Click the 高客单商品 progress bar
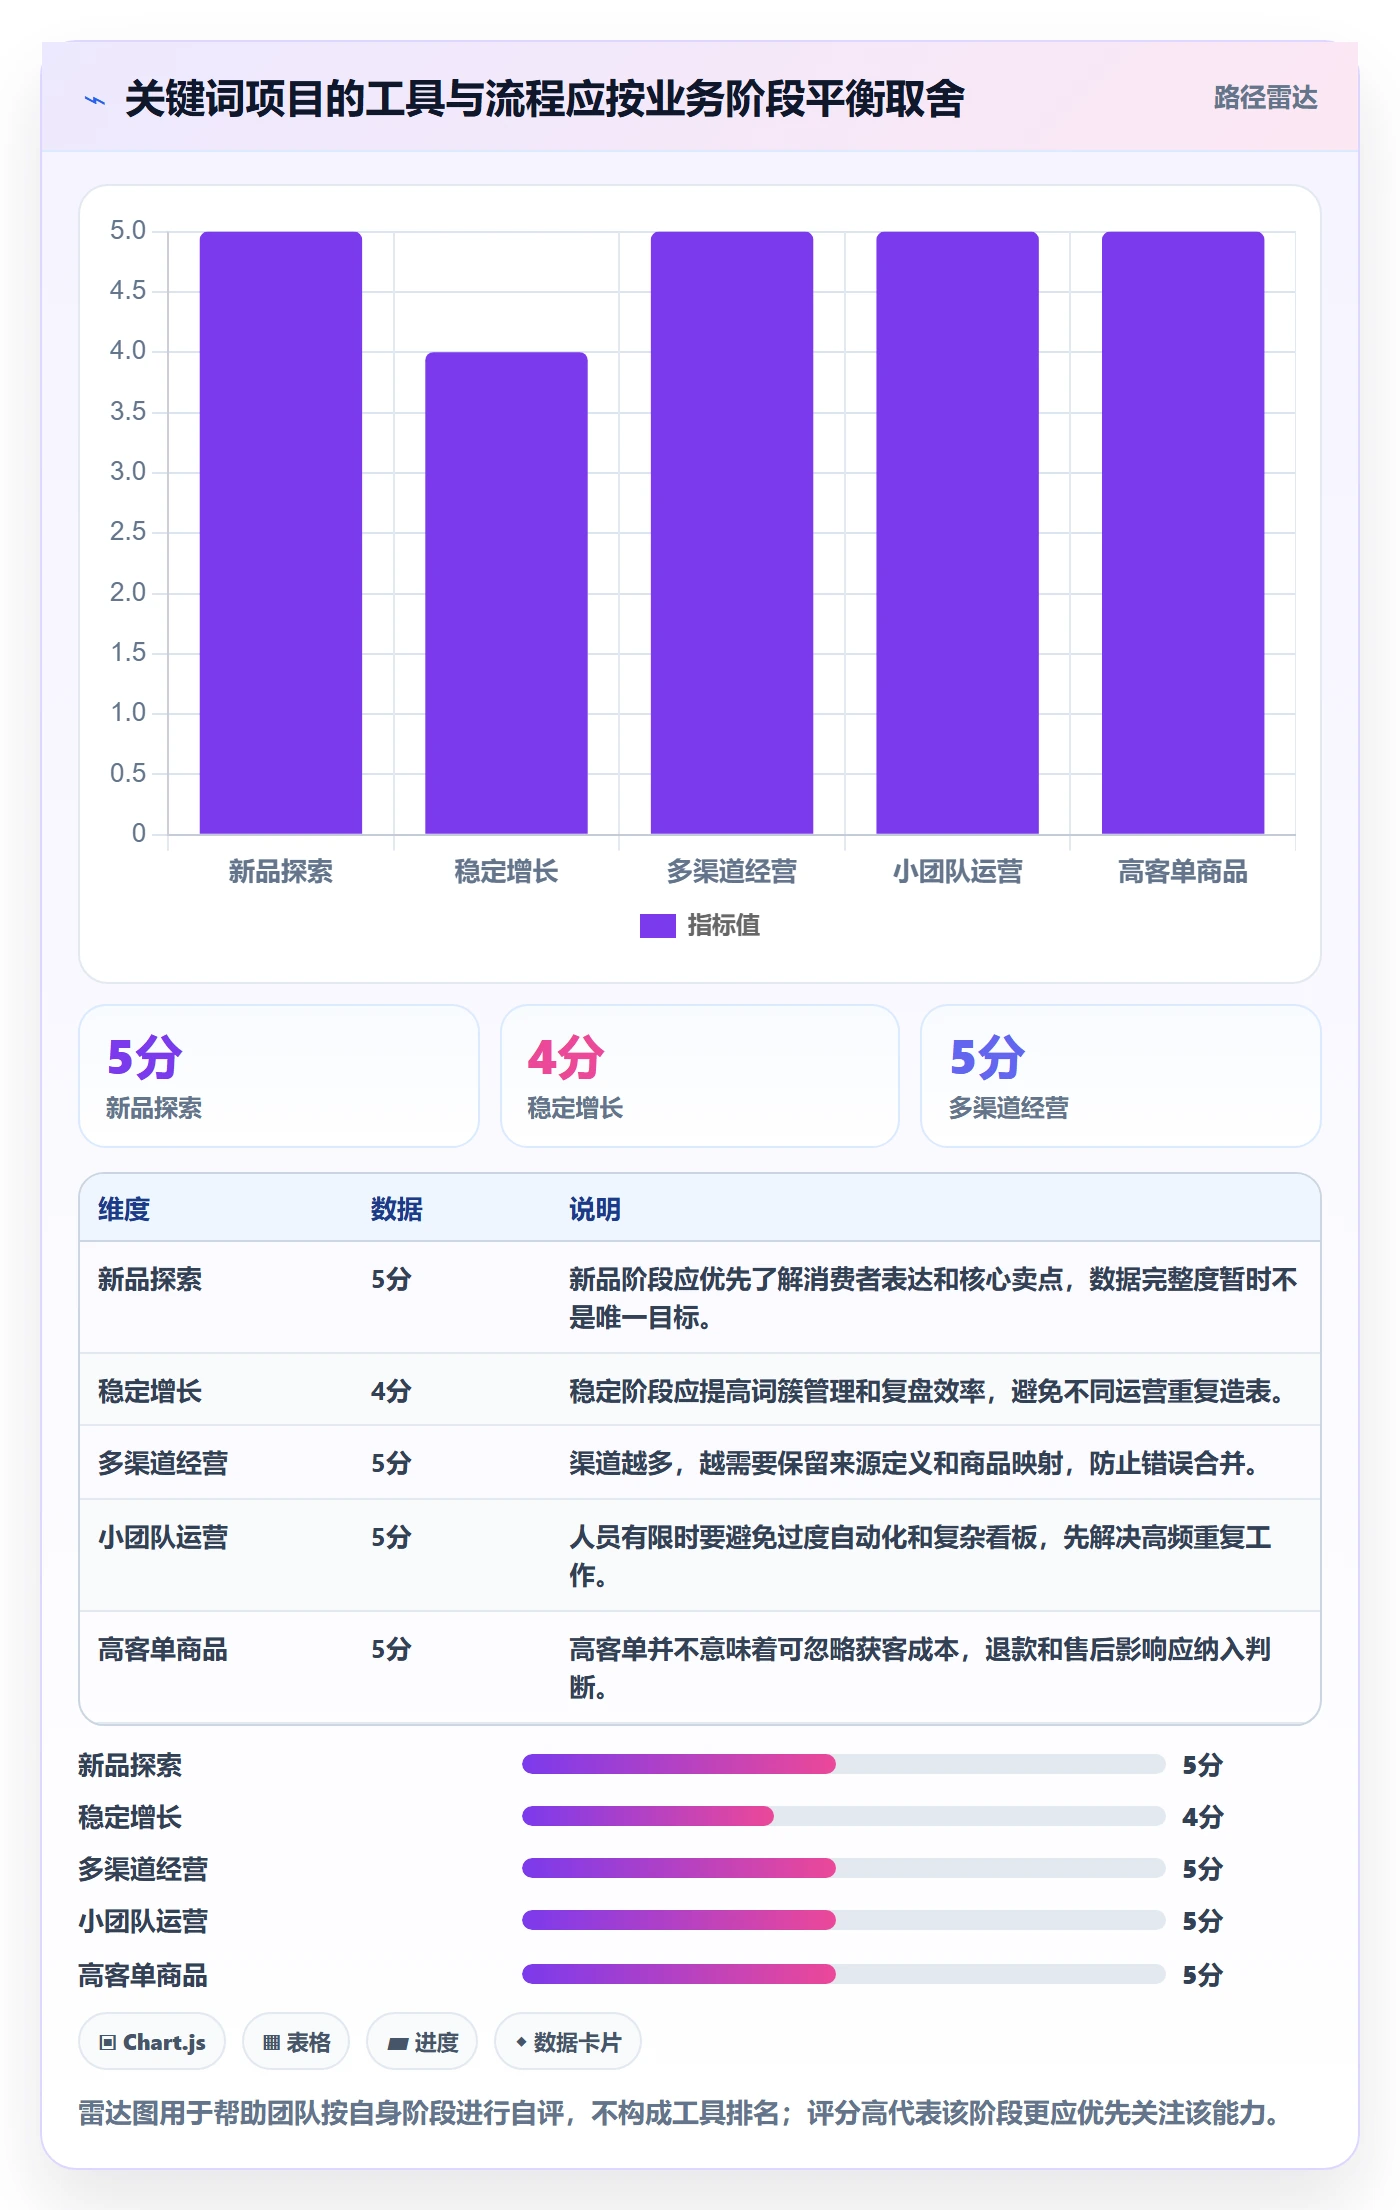Viewport: 1400px width, 2210px height. point(843,1974)
